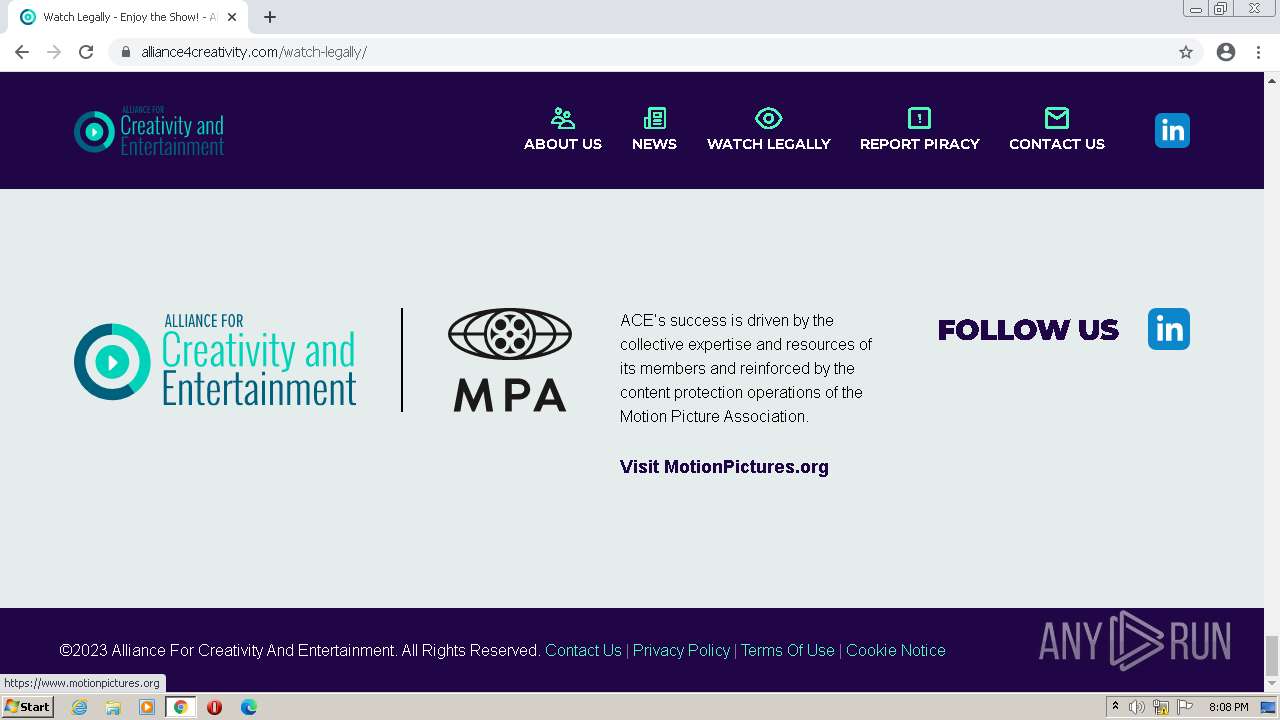This screenshot has width=1280, height=720.
Task: Go to Watch Legally page
Action: (x=768, y=130)
